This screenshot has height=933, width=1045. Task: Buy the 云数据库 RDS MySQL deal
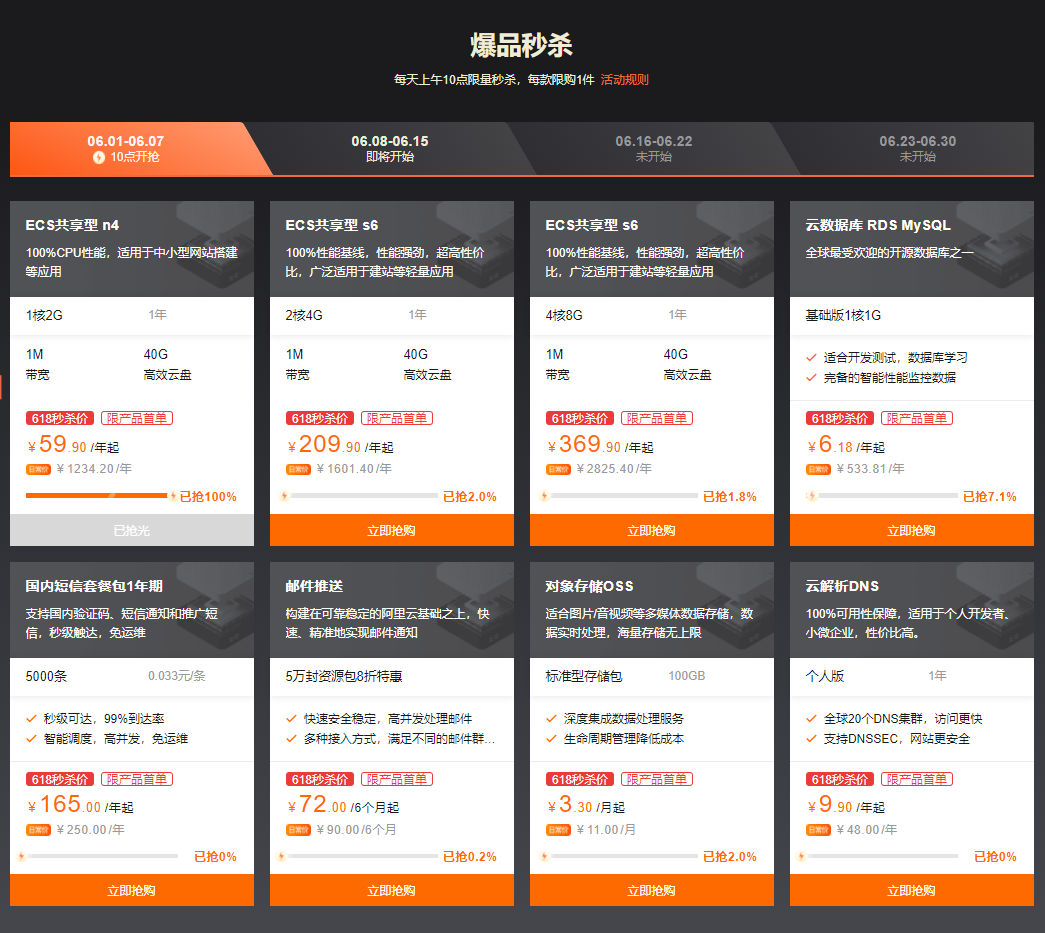(912, 530)
